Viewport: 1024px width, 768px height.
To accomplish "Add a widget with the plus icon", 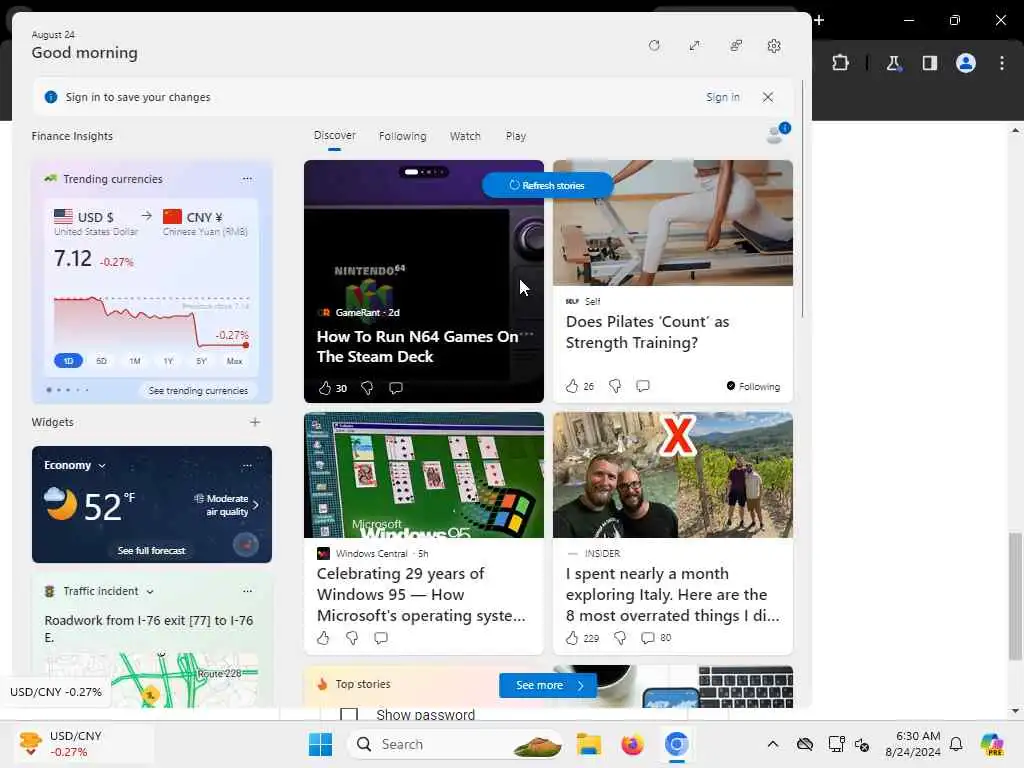I will [x=255, y=422].
